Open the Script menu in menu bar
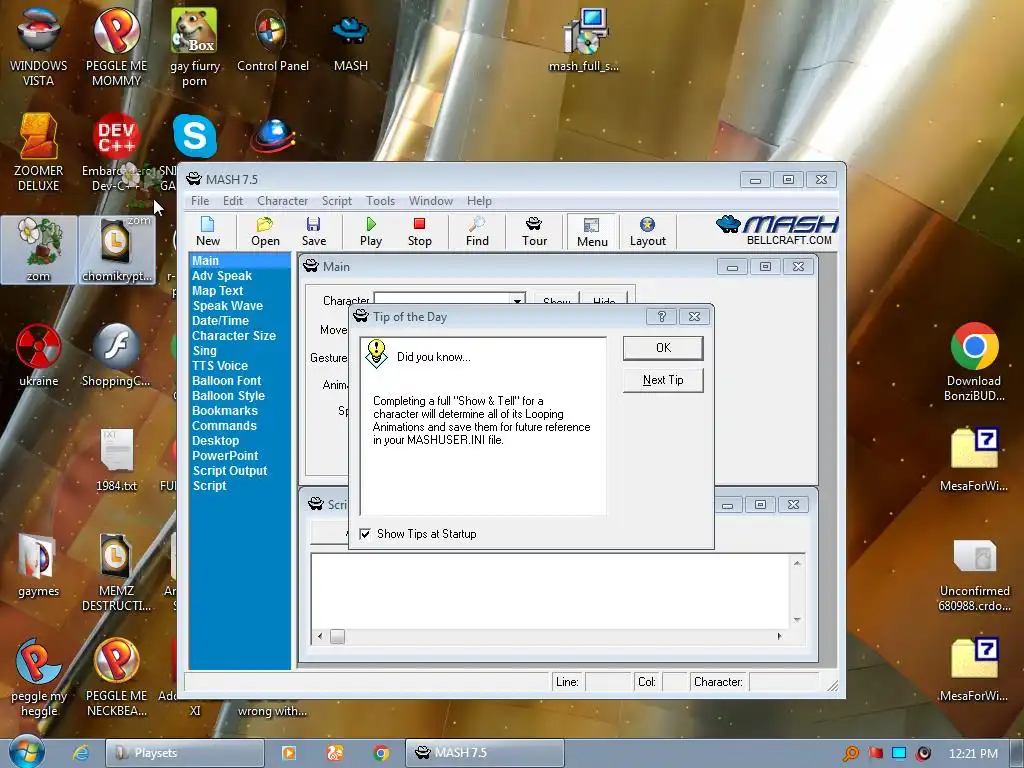Screen dimensions: 1024x768 [x=336, y=201]
